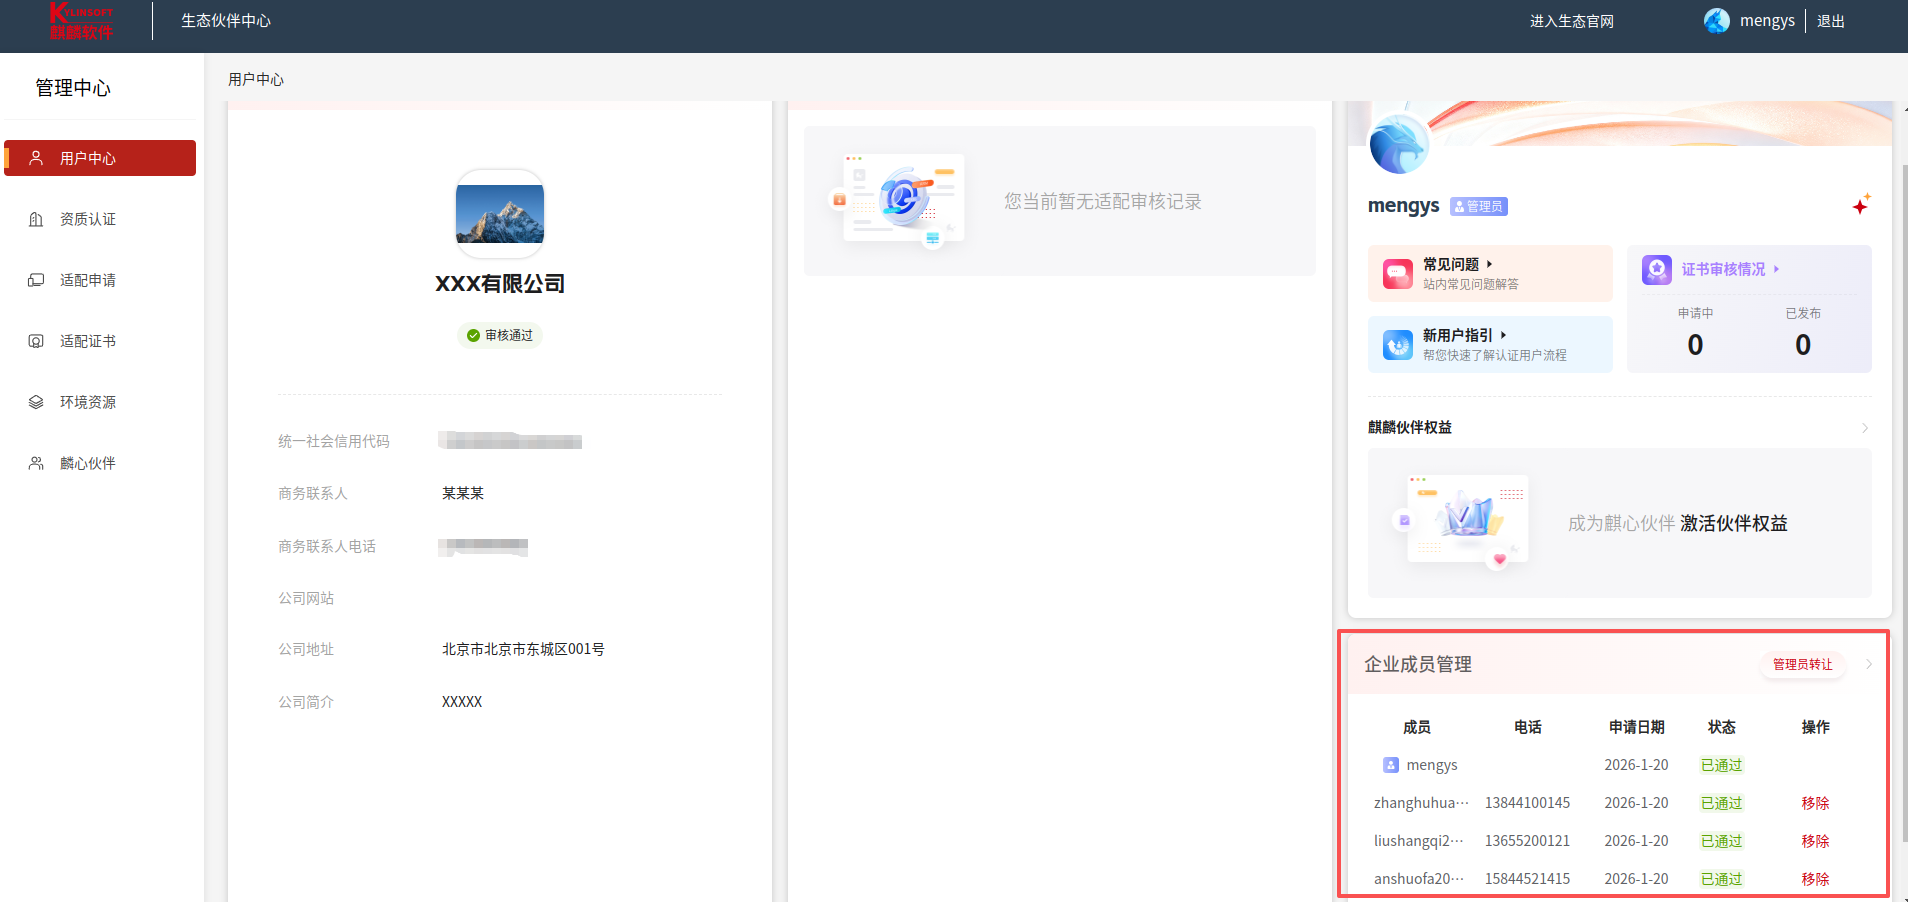Open 资质认证 in the sidebar

point(88,219)
